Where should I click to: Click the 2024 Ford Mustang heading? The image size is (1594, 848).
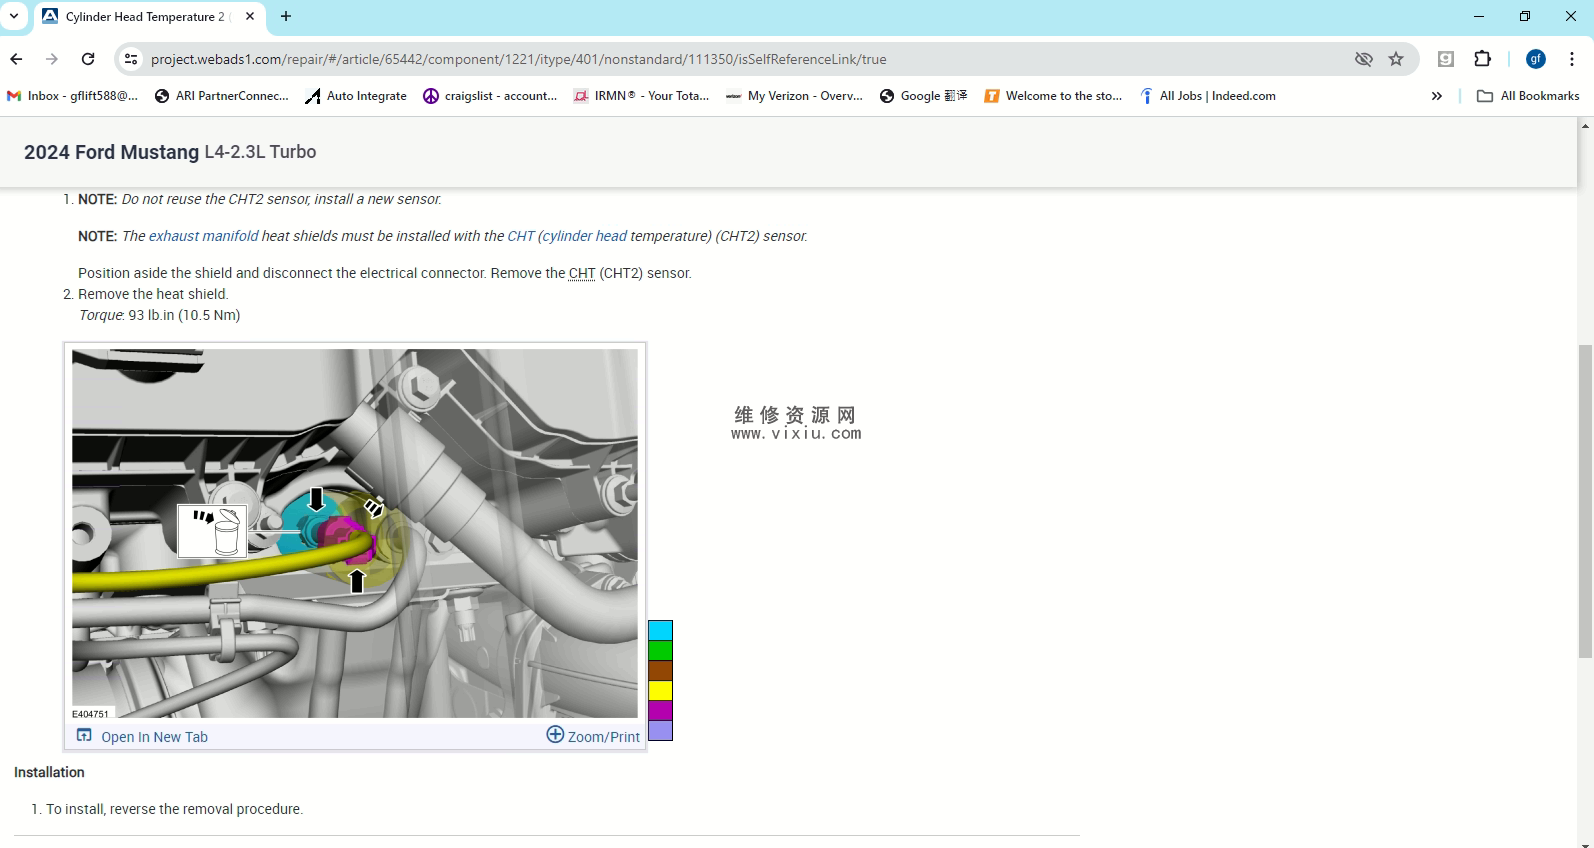click(112, 152)
